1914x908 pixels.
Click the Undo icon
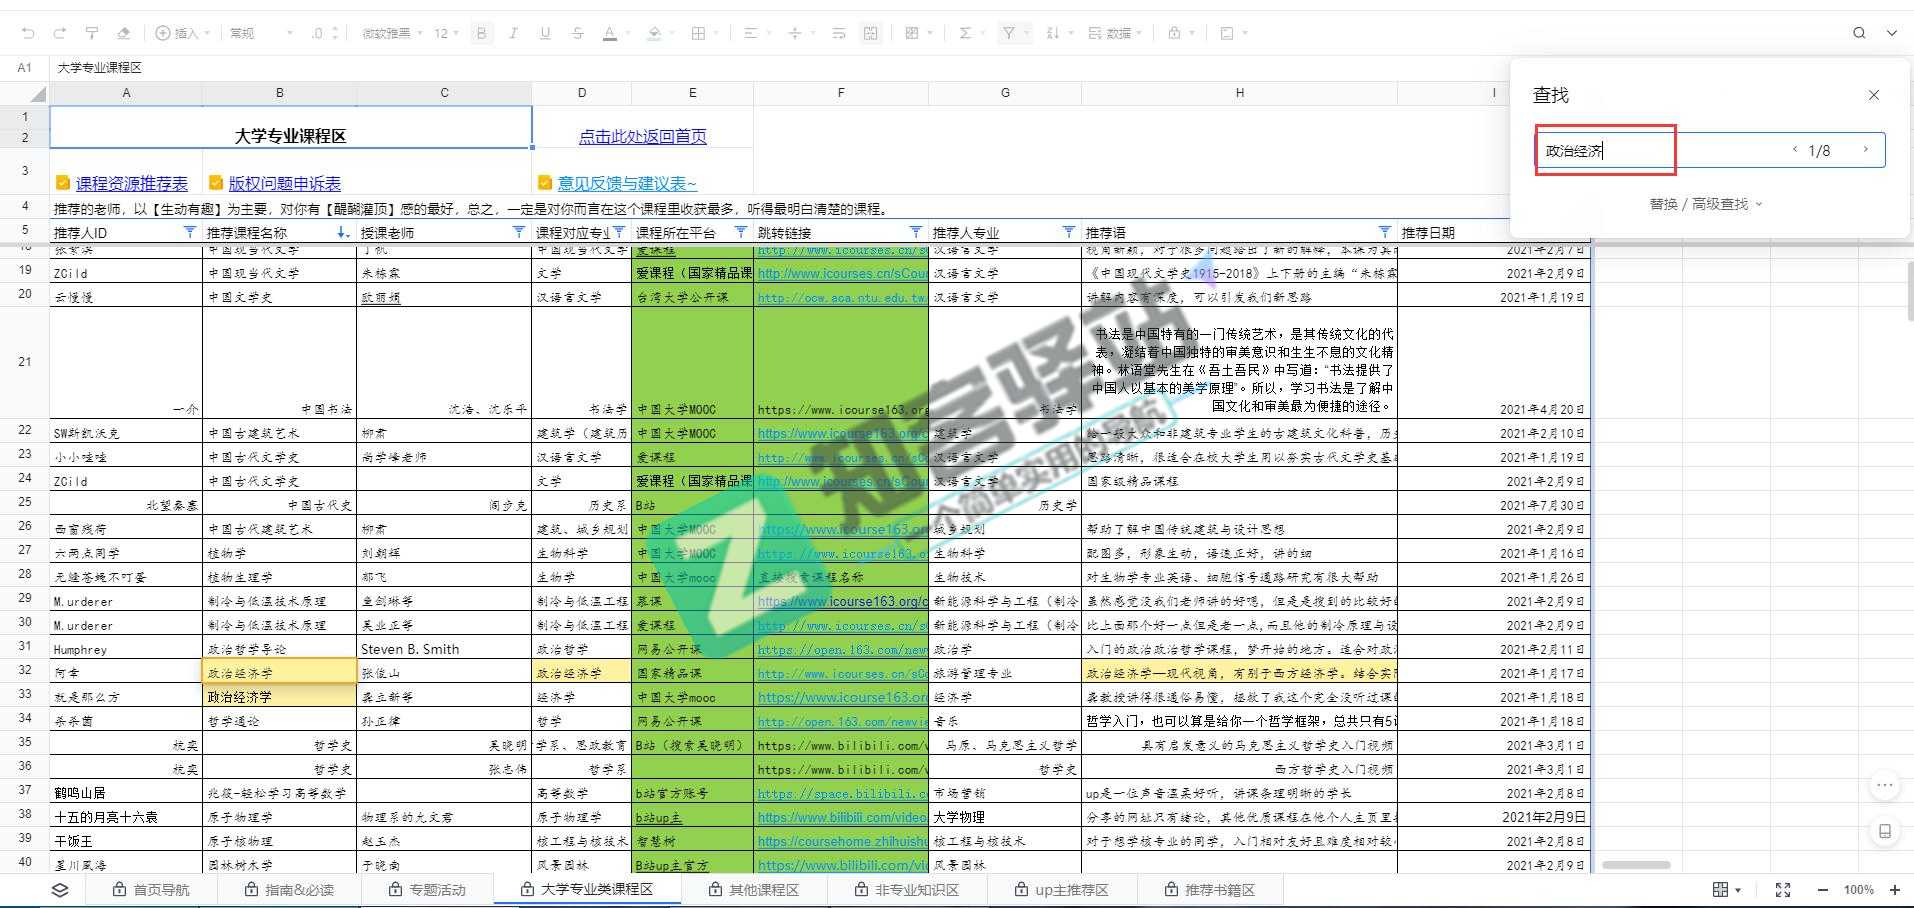[x=27, y=32]
